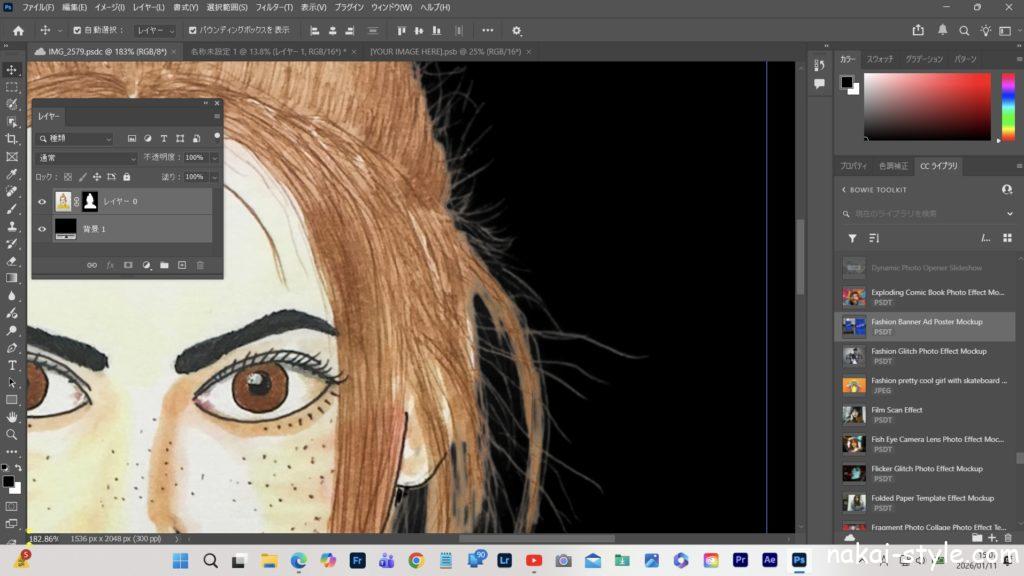Uncheck バウンディングボックスを表示 checkbox
The height and width of the screenshot is (576, 1024).
[x=191, y=30]
